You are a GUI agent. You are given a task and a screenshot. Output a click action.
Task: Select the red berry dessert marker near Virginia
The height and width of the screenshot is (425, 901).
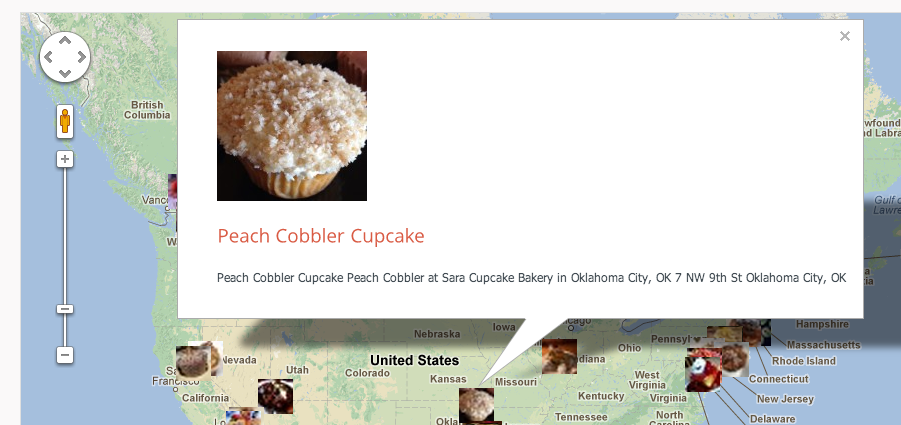703,374
